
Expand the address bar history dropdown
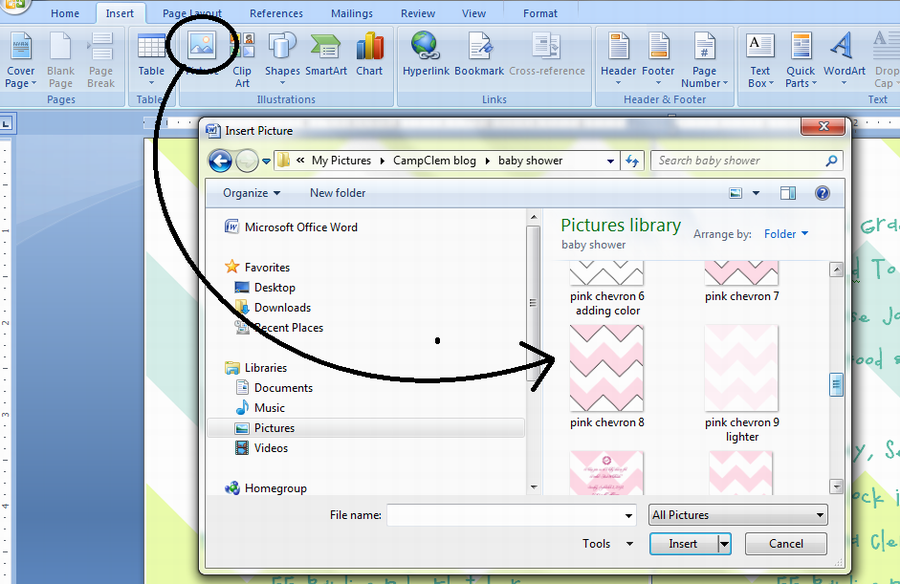coord(611,161)
